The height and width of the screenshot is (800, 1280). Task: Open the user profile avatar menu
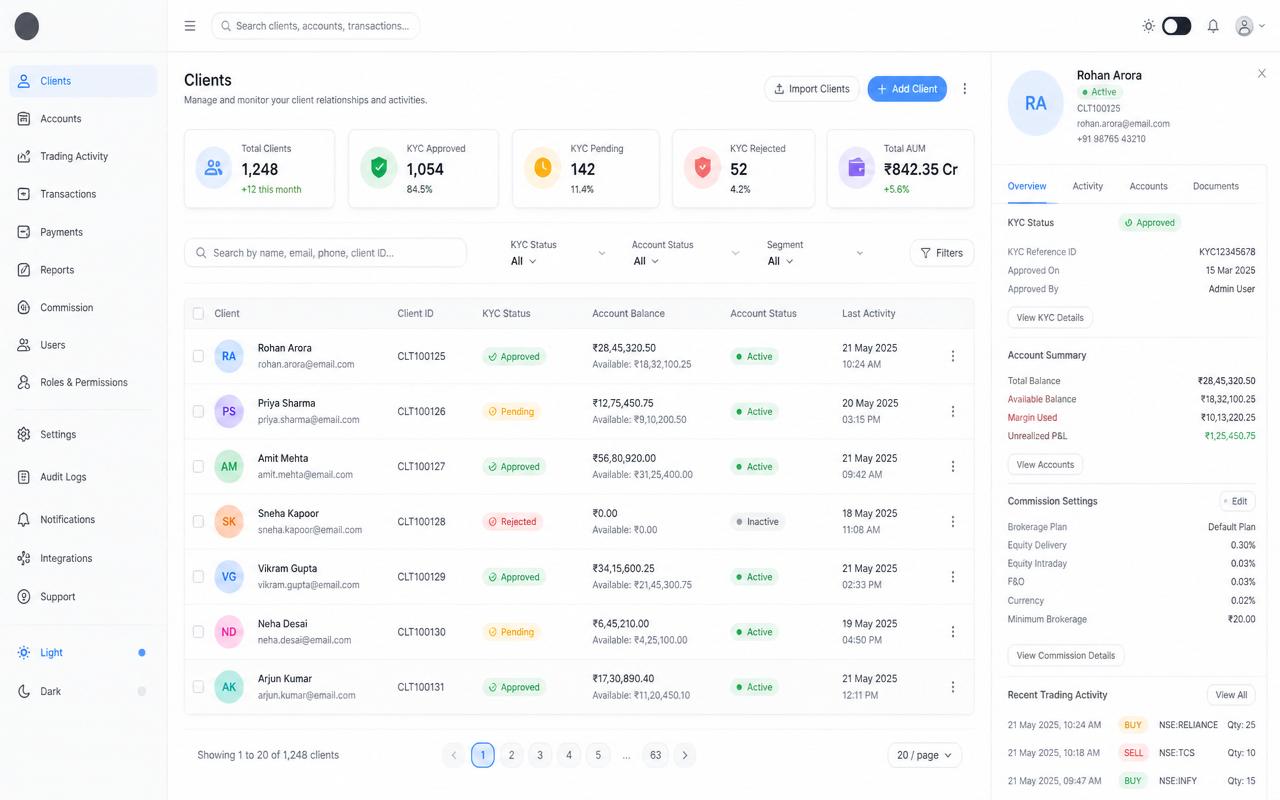pyautogui.click(x=1250, y=26)
